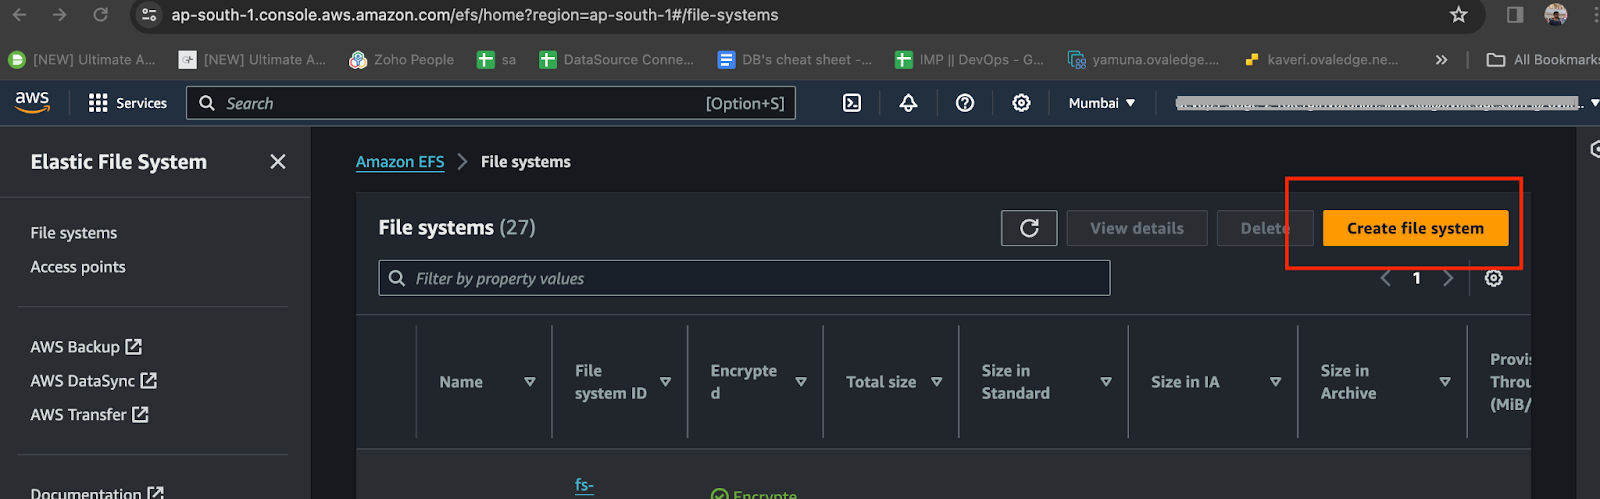Open kaveri.ovaledge.ne... bookmark
Image resolution: width=1600 pixels, height=499 pixels.
pos(1321,60)
